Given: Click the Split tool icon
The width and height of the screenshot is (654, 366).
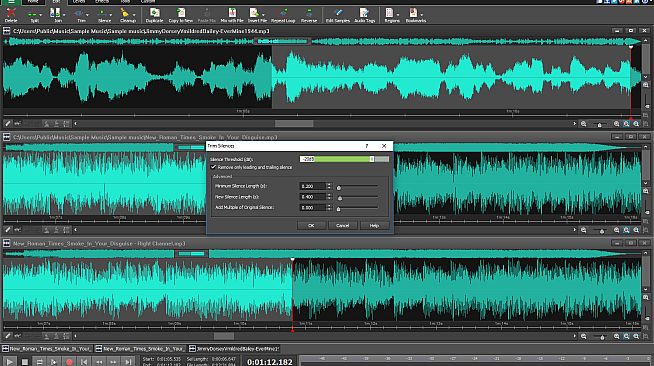Looking at the screenshot, I should [x=33, y=15].
